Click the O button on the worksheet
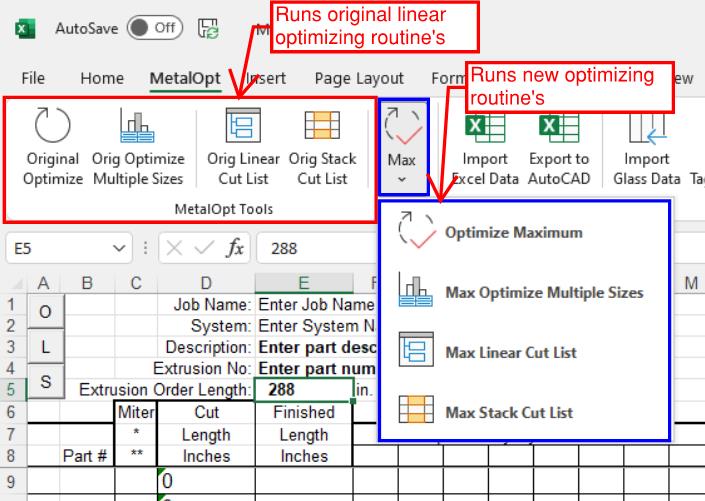This screenshot has width=705, height=501. [45, 312]
